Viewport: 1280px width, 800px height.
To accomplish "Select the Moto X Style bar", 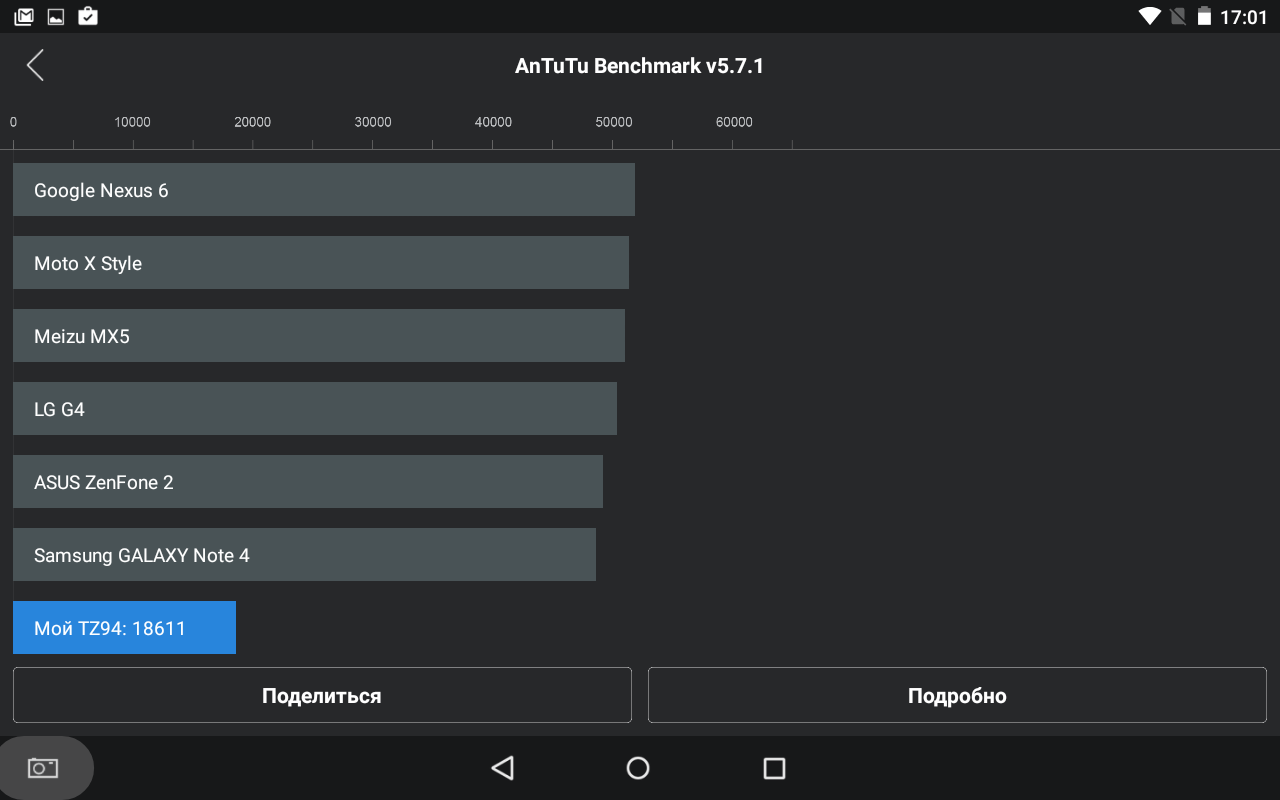I will click(321, 263).
